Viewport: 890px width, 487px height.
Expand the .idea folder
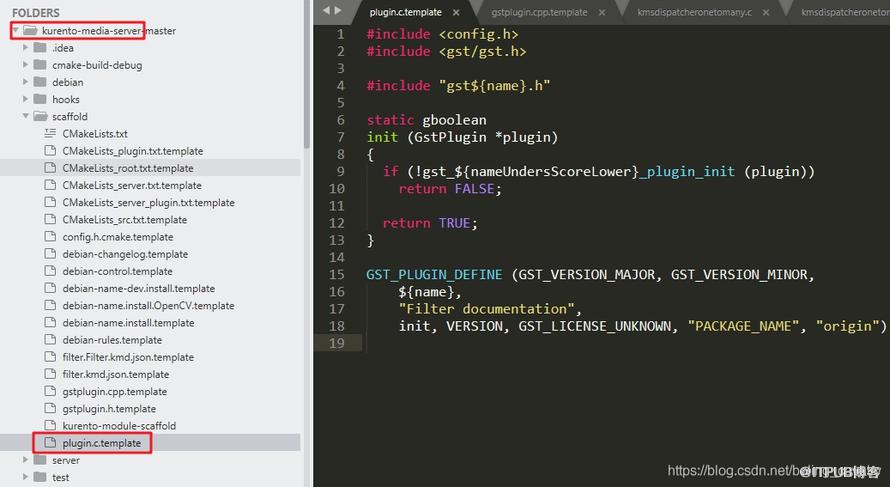pos(26,48)
